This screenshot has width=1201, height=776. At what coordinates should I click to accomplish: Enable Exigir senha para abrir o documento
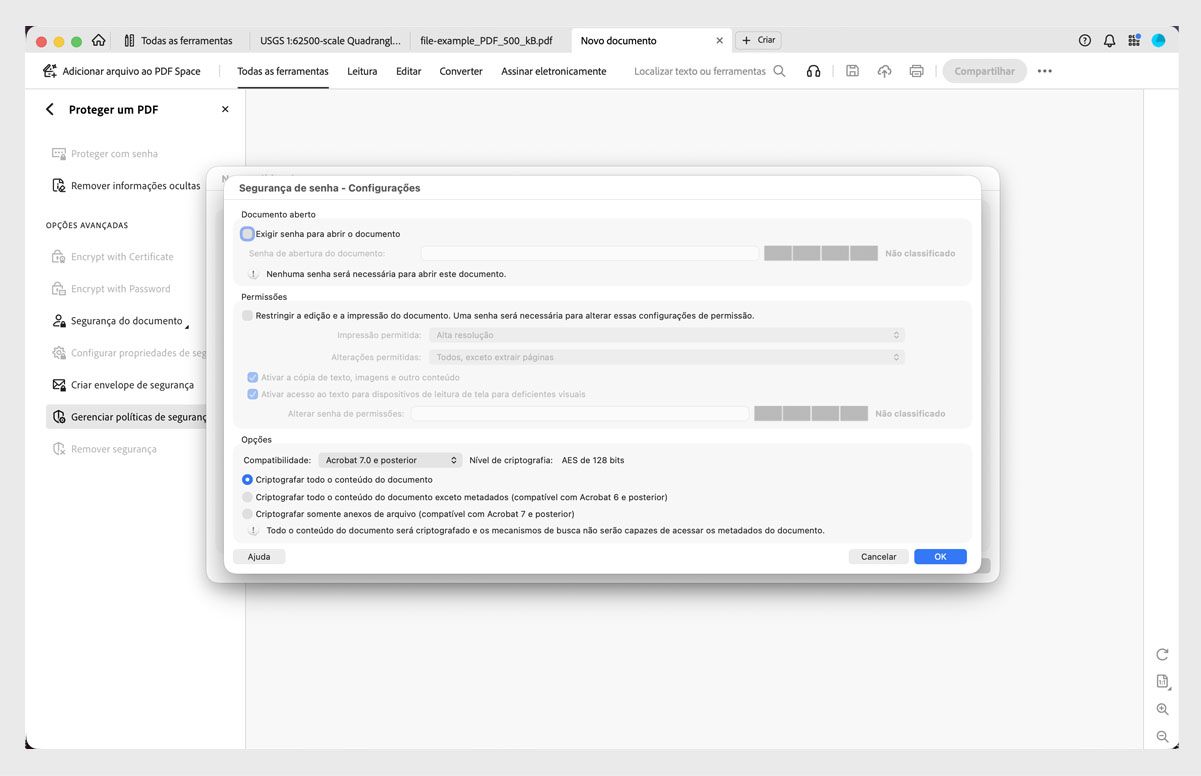point(247,233)
